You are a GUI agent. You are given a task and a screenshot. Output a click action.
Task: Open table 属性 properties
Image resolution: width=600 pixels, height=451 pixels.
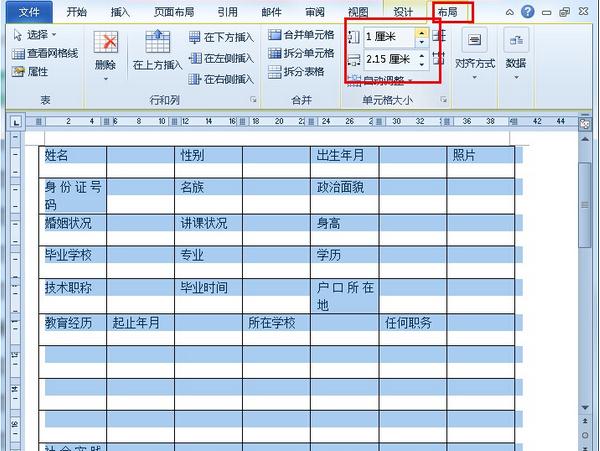tap(31, 72)
